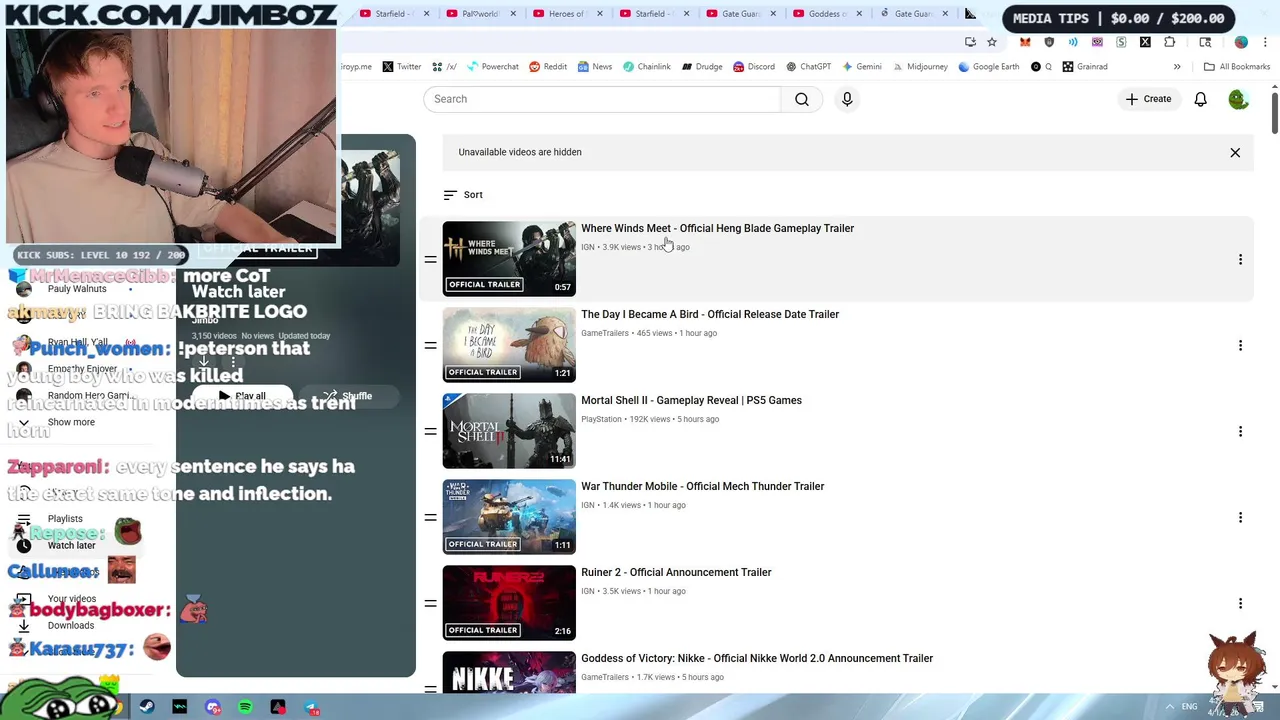The image size is (1280, 720).
Task: Open options menu for Ruiner 2 video
Action: [x=1240, y=604]
